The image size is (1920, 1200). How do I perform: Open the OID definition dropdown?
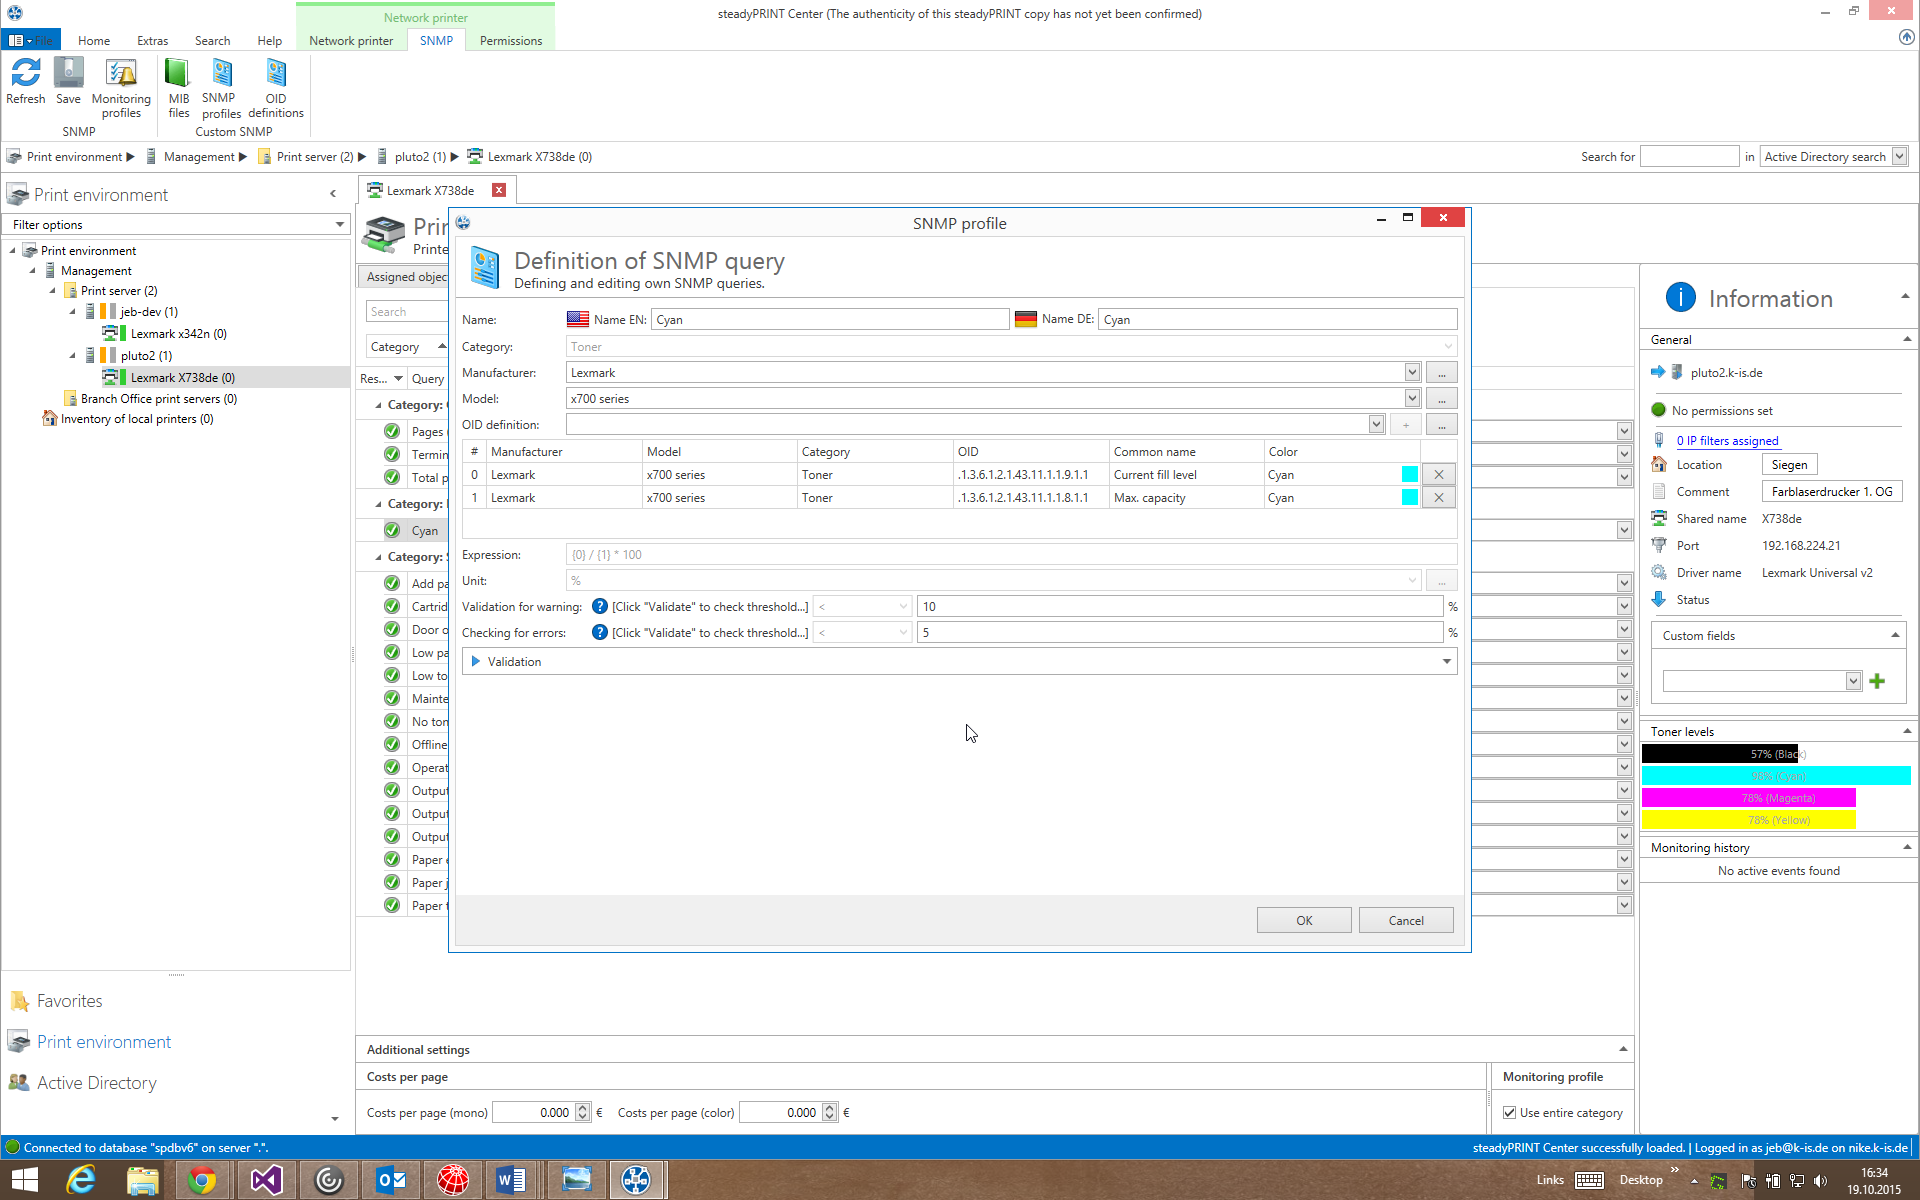pos(1376,425)
